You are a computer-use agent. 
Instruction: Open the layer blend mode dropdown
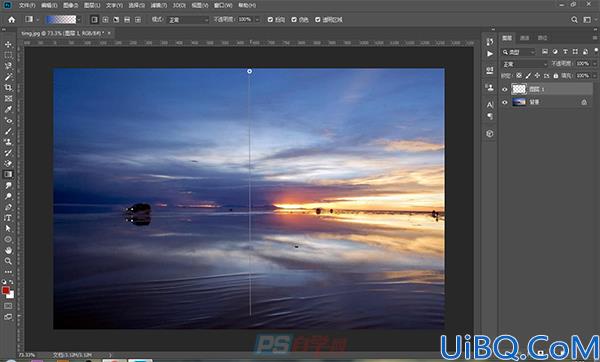click(x=525, y=64)
